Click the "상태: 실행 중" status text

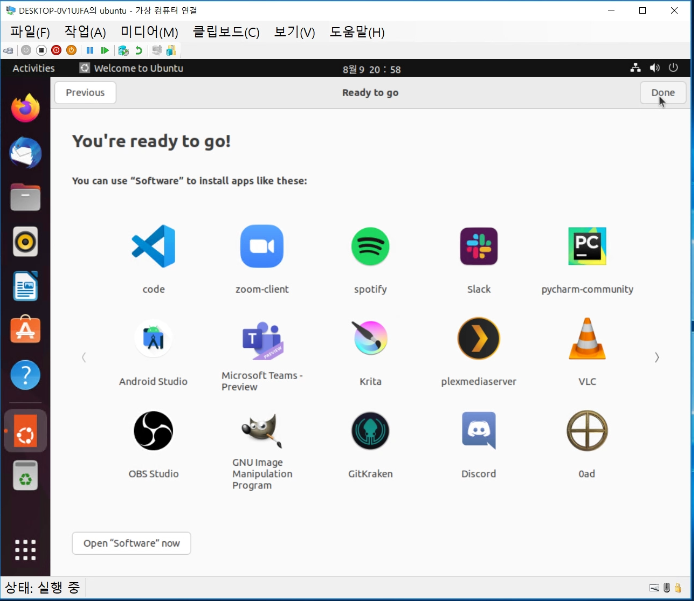point(42,588)
